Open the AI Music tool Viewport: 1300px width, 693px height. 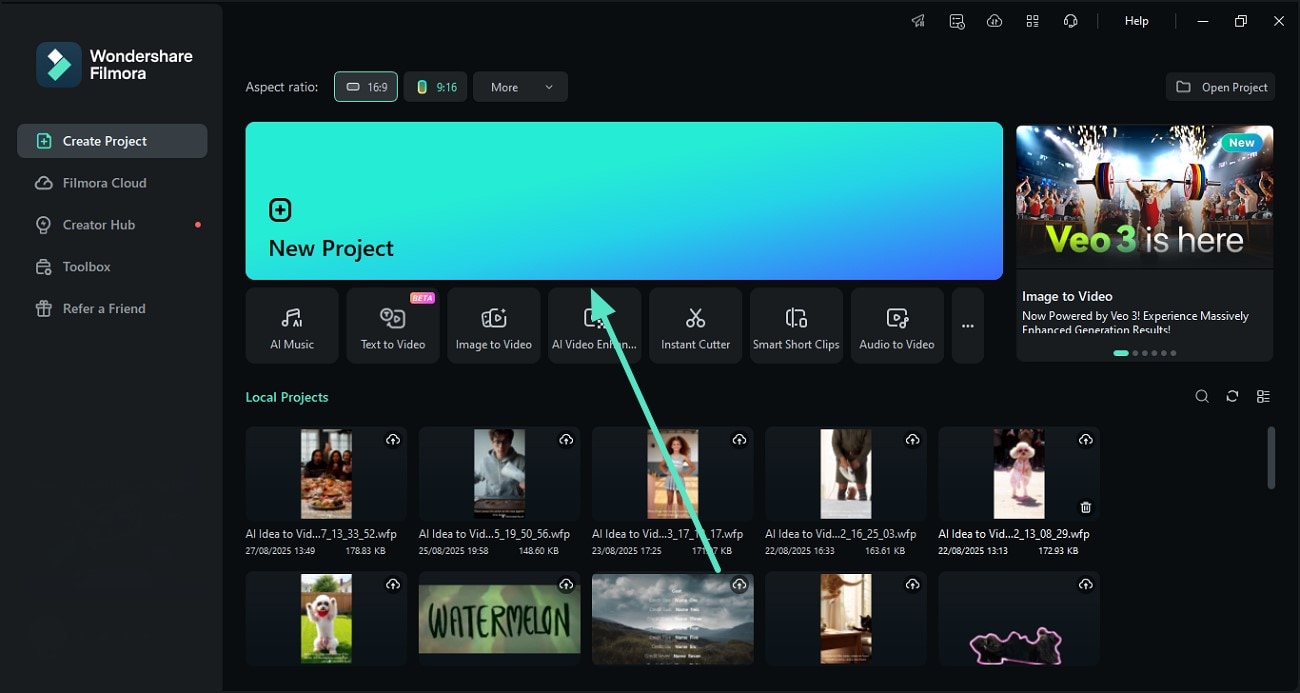coord(292,325)
